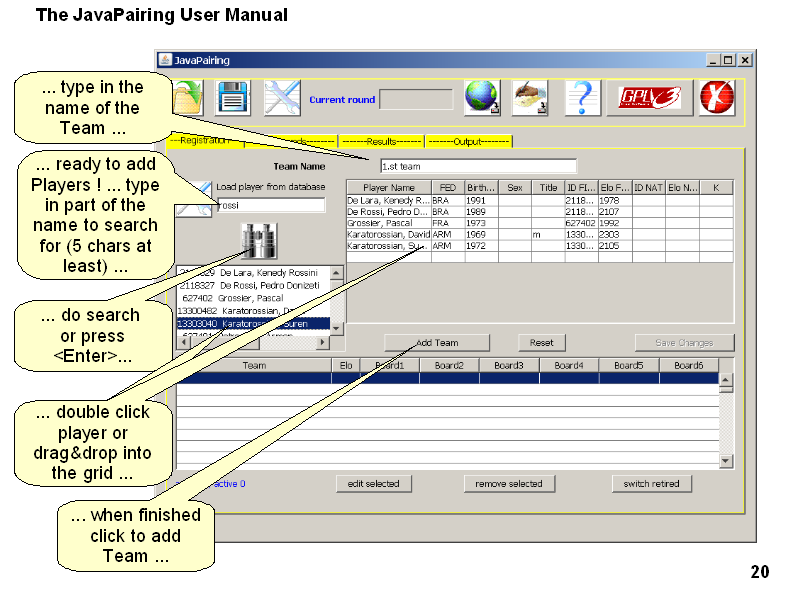This screenshot has width=800, height=600.
Task: Click the search list right scroll arrow
Action: pyautogui.click(x=322, y=342)
